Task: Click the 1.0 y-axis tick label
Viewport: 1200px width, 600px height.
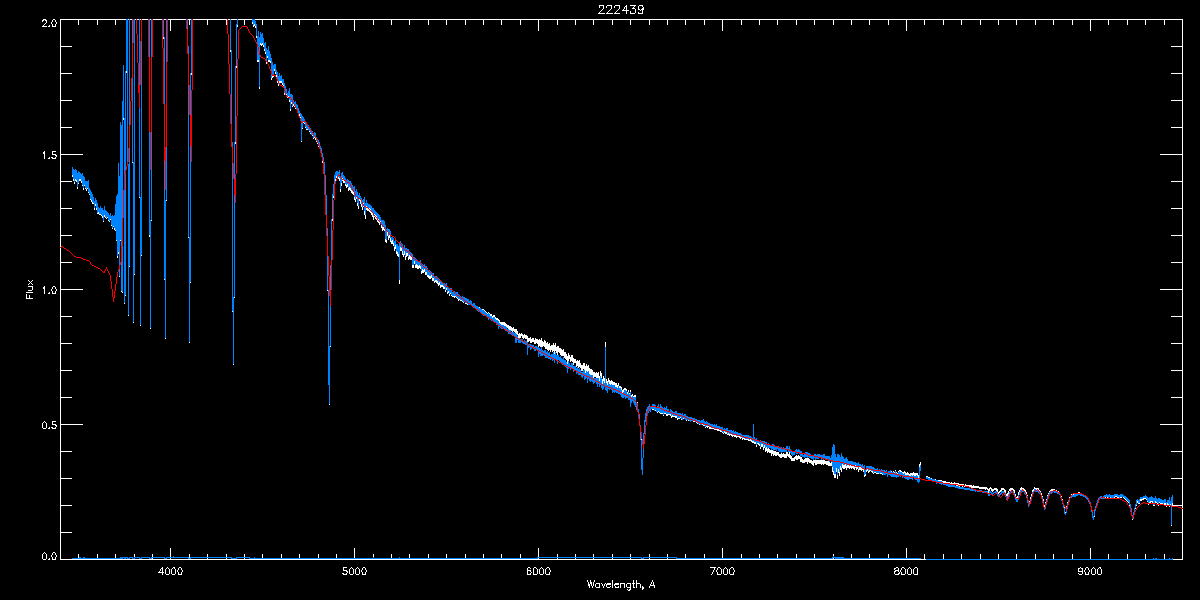Action: (47, 290)
